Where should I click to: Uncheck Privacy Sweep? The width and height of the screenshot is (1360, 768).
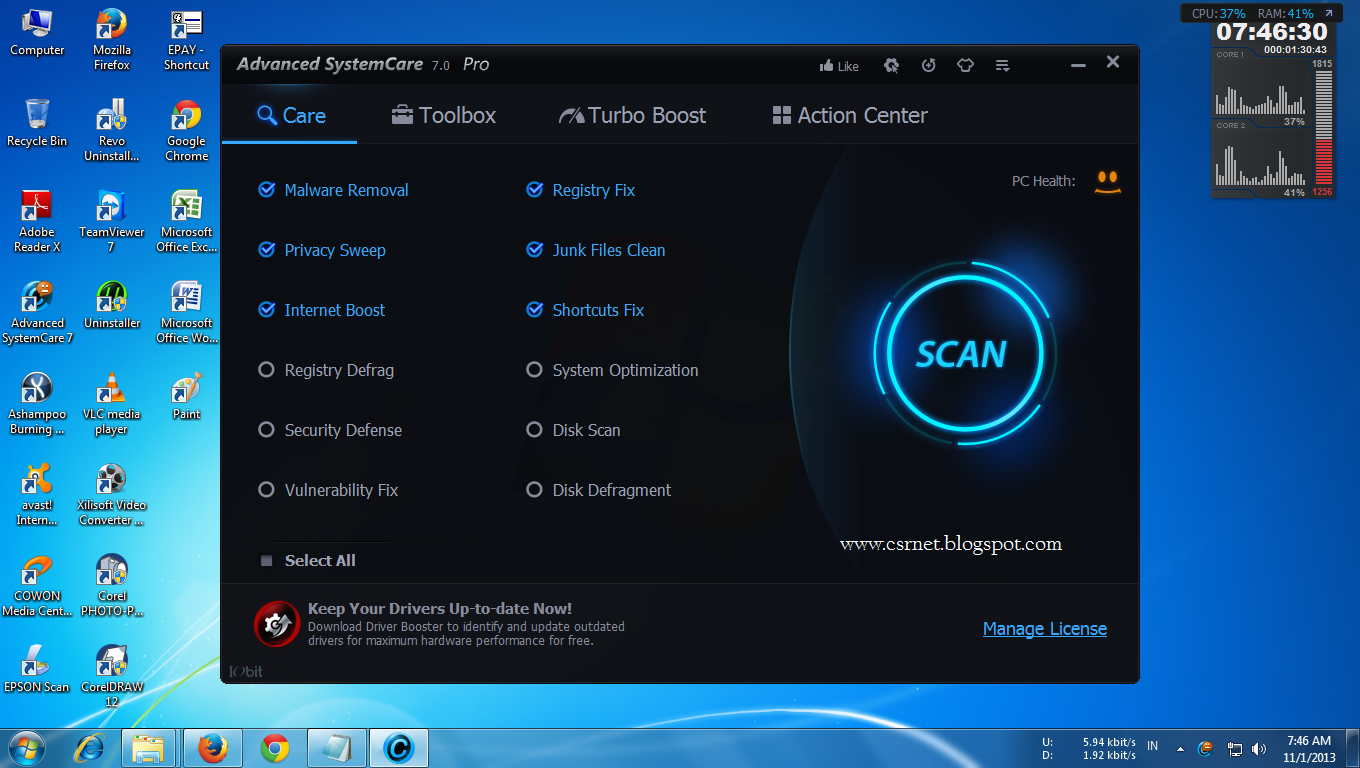click(266, 250)
